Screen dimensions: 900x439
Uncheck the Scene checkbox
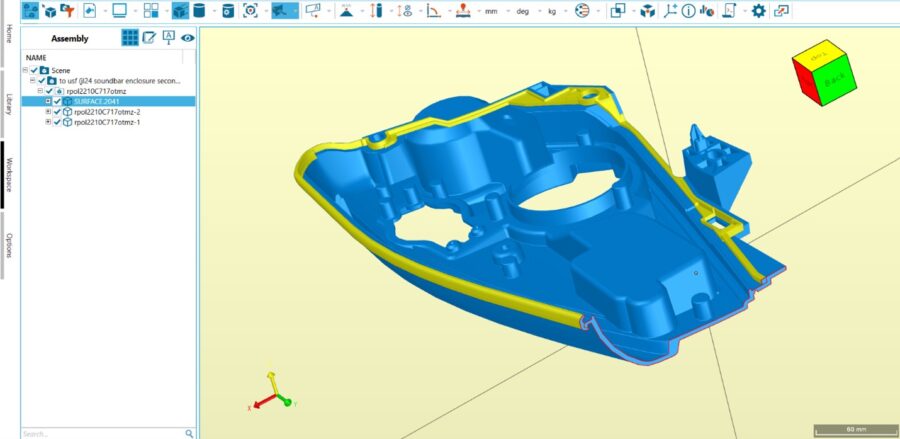pyautogui.click(x=34, y=71)
